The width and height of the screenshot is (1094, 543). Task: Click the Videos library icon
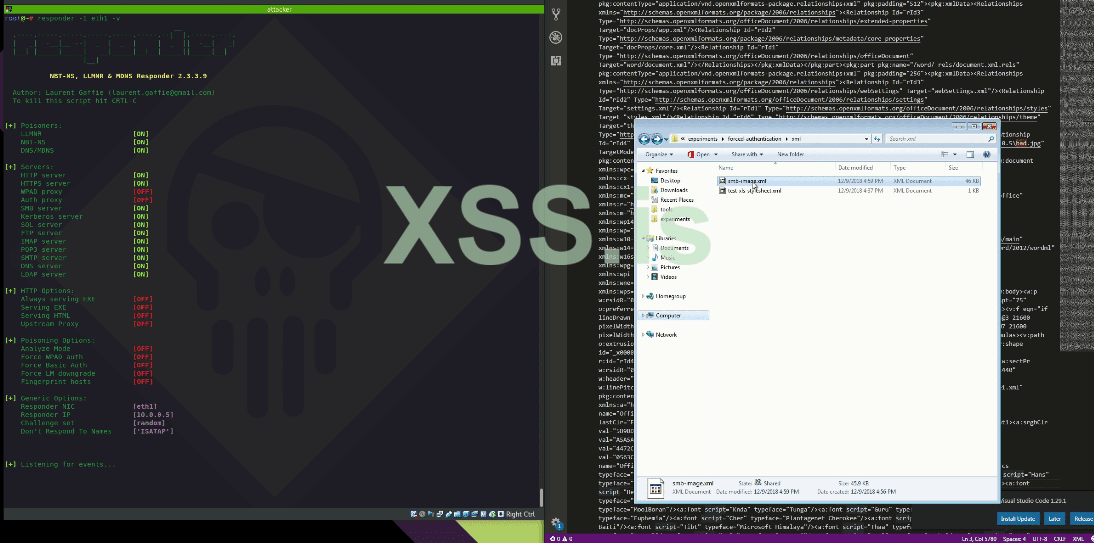654,277
